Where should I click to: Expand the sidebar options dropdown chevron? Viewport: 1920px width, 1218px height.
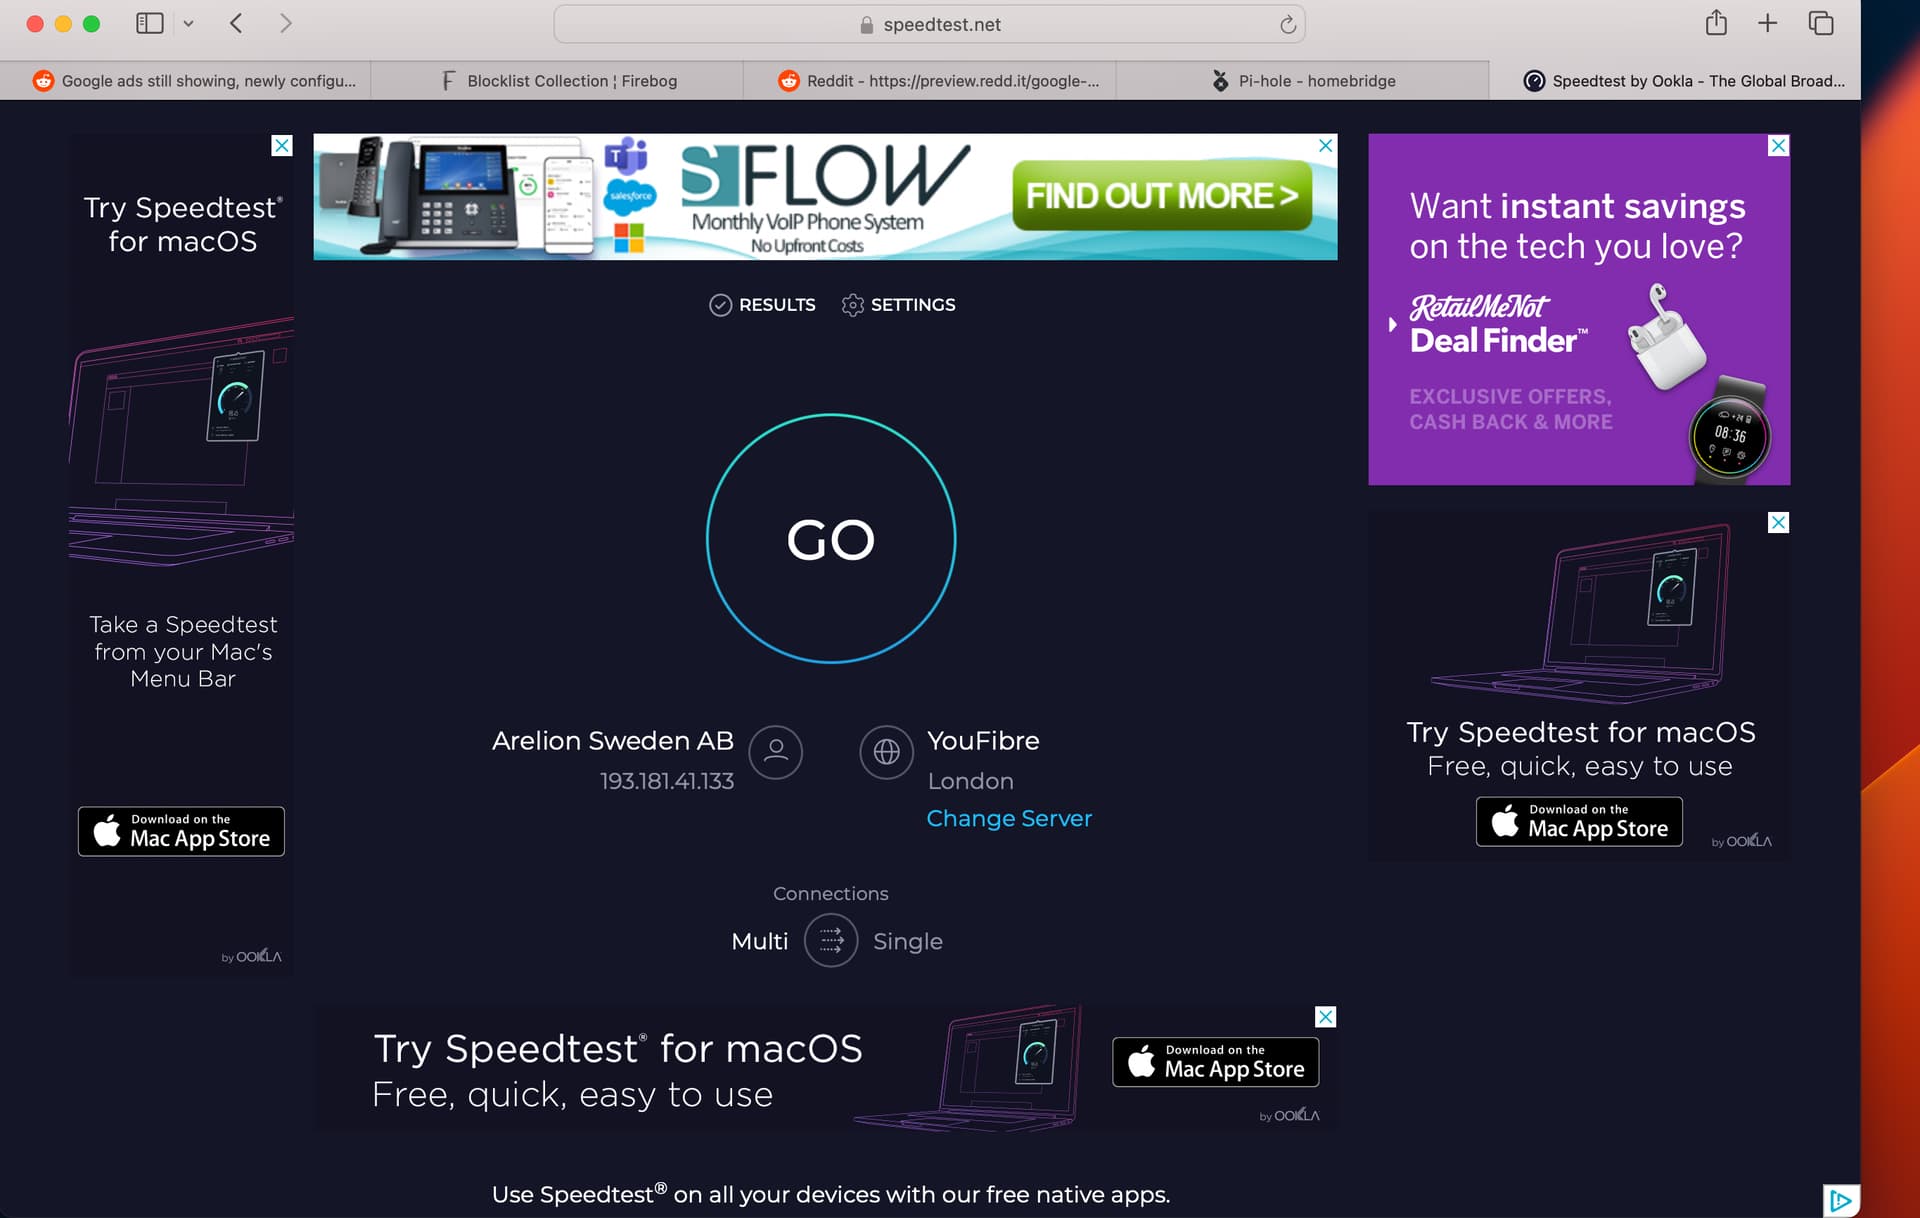tap(188, 23)
